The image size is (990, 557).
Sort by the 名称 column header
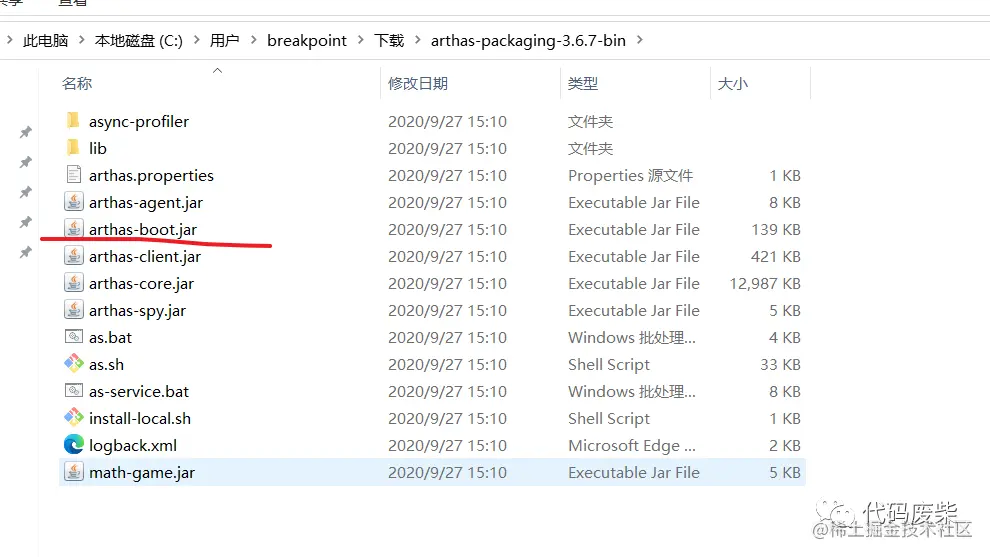(77, 83)
